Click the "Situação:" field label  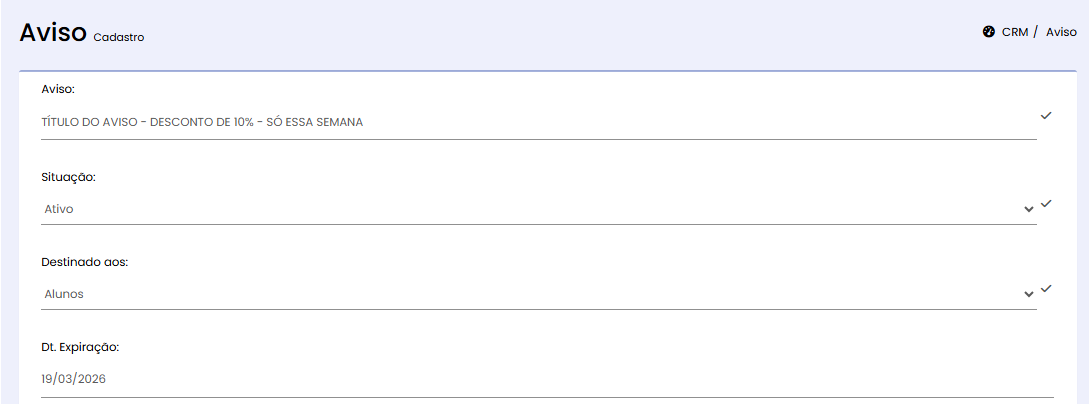[x=69, y=176]
